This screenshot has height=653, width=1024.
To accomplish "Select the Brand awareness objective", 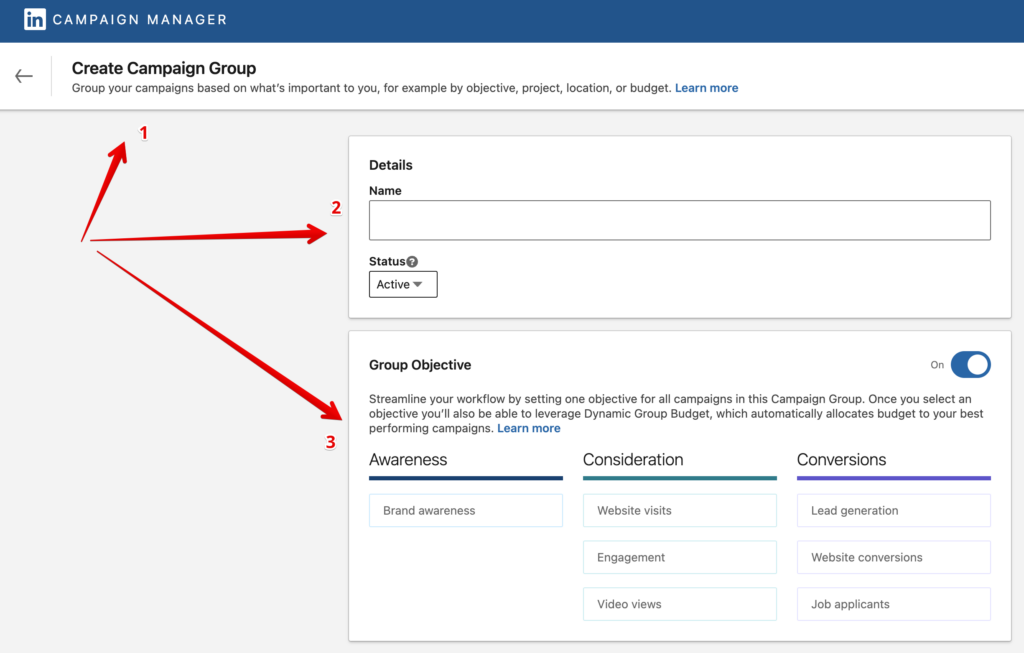I will 466,511.
